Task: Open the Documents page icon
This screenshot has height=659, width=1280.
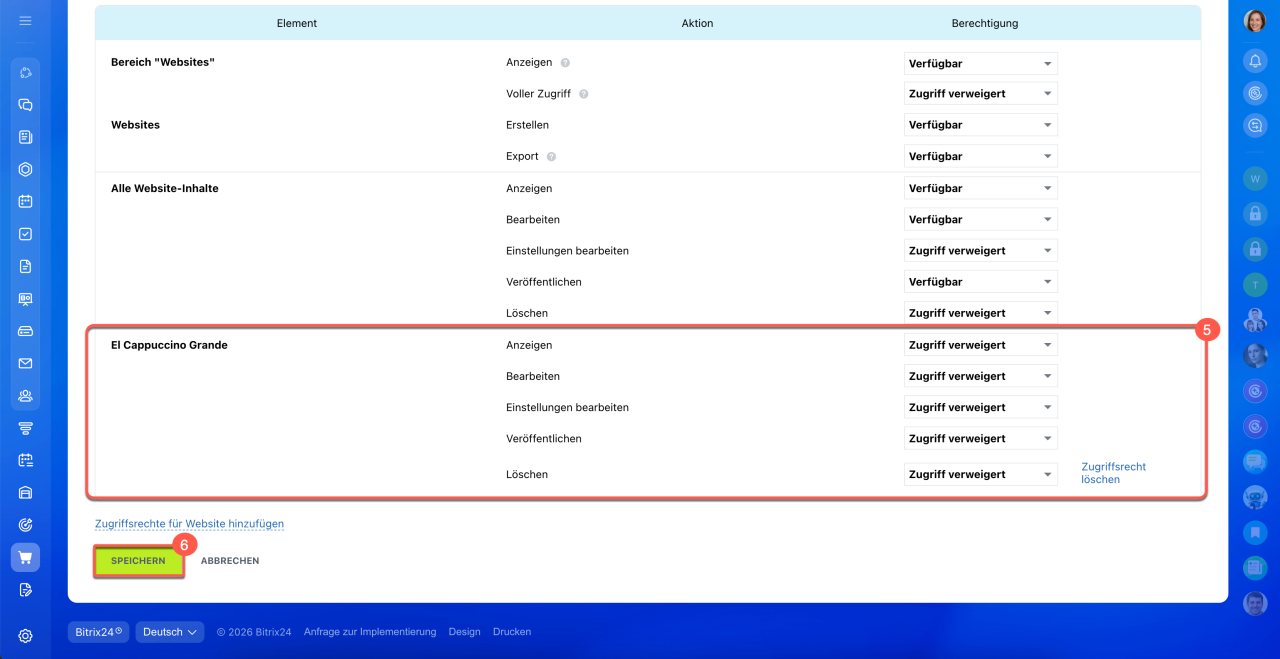Action: click(x=25, y=266)
